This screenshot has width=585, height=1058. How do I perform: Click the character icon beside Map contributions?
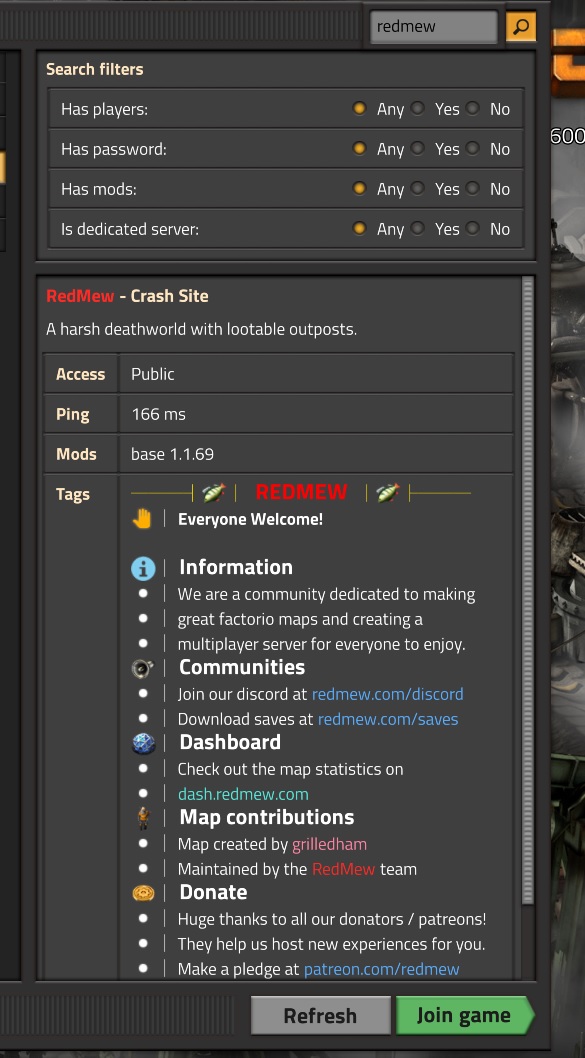143,818
